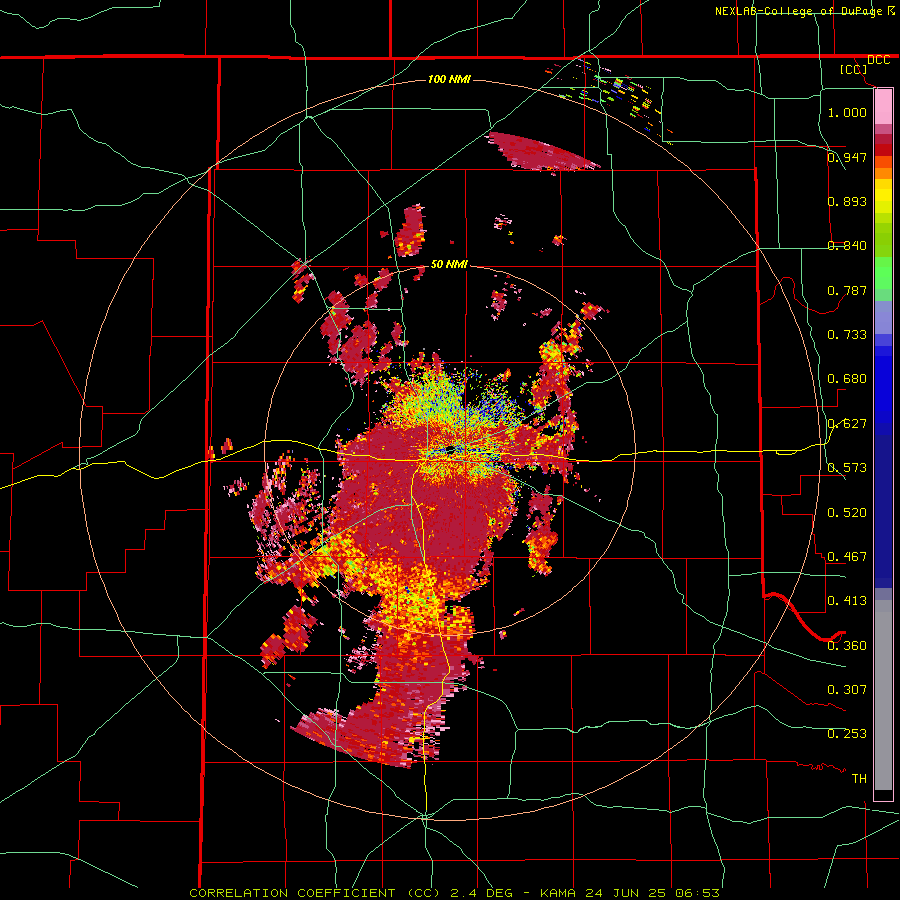The image size is (900, 900).
Task: Click the KAMA radar site identifier
Action: tap(556, 893)
